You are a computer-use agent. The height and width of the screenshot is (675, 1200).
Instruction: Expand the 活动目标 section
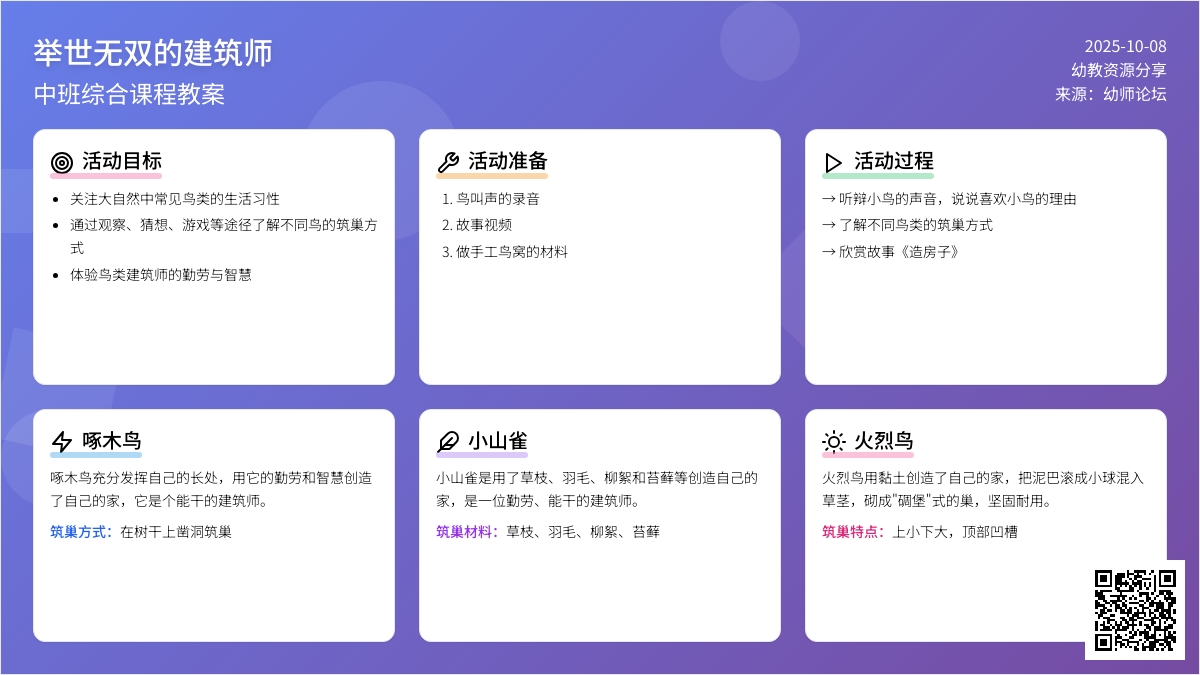214,255
